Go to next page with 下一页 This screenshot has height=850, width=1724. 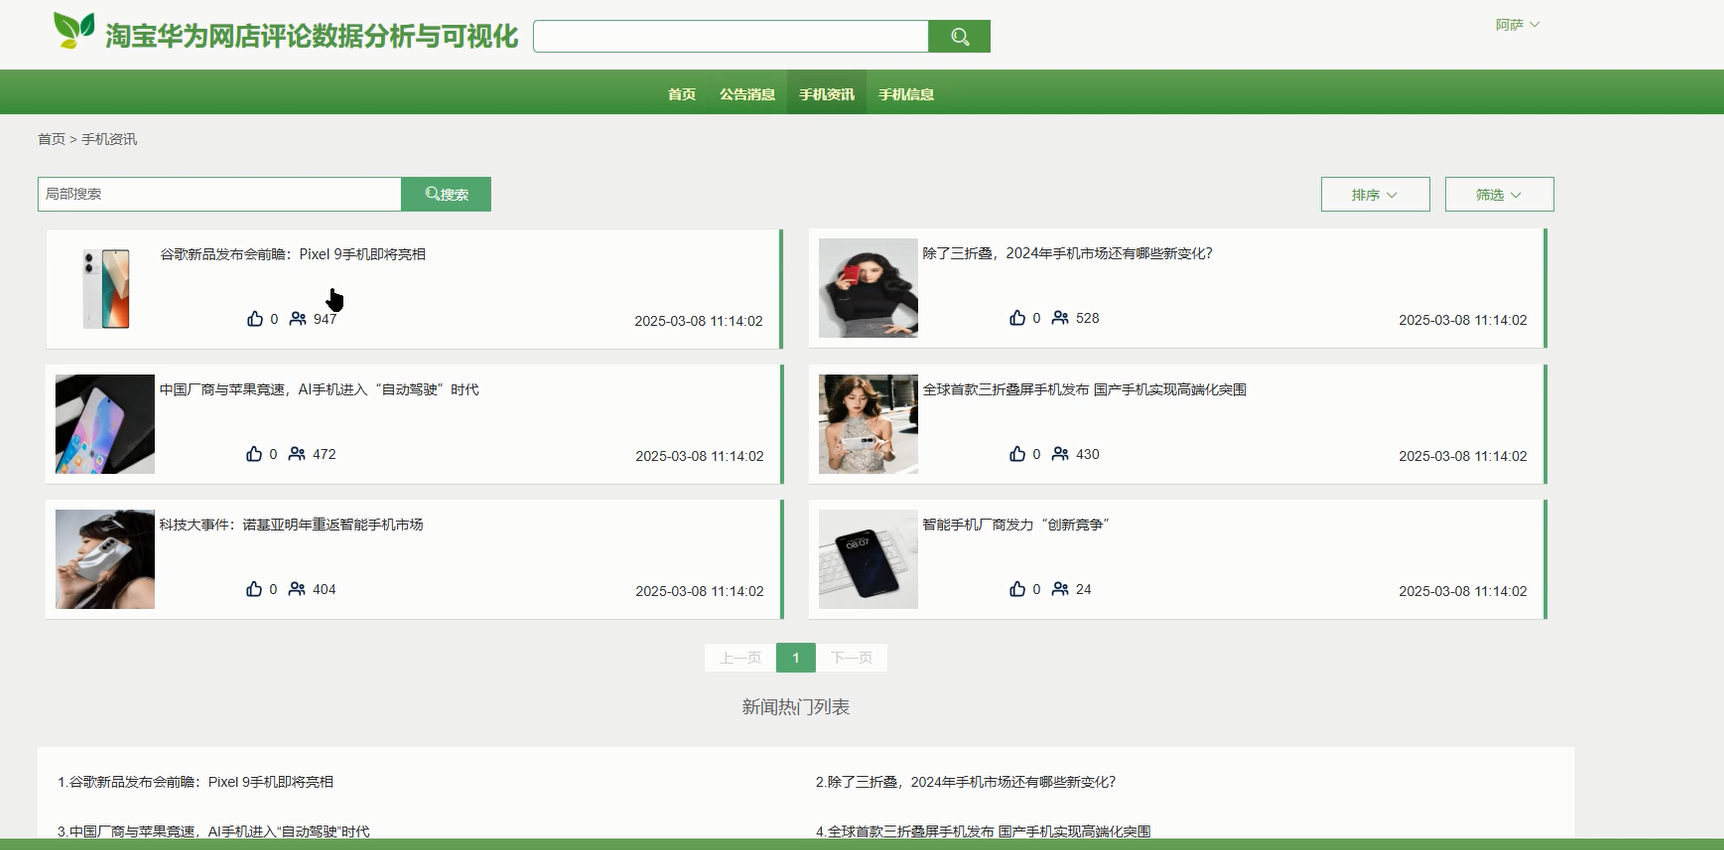tap(852, 658)
